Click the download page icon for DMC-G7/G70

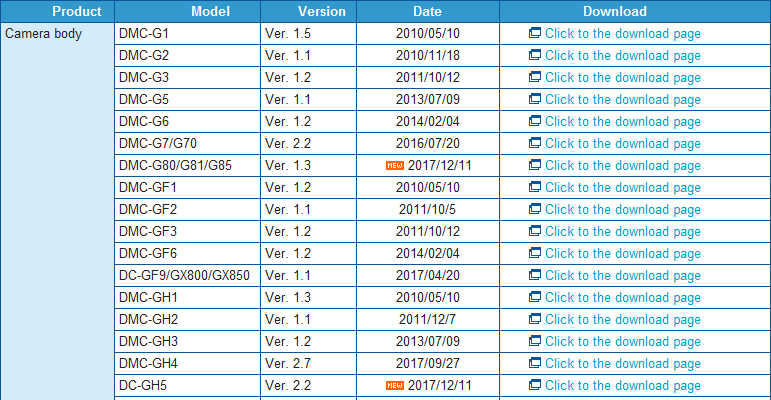click(x=534, y=143)
